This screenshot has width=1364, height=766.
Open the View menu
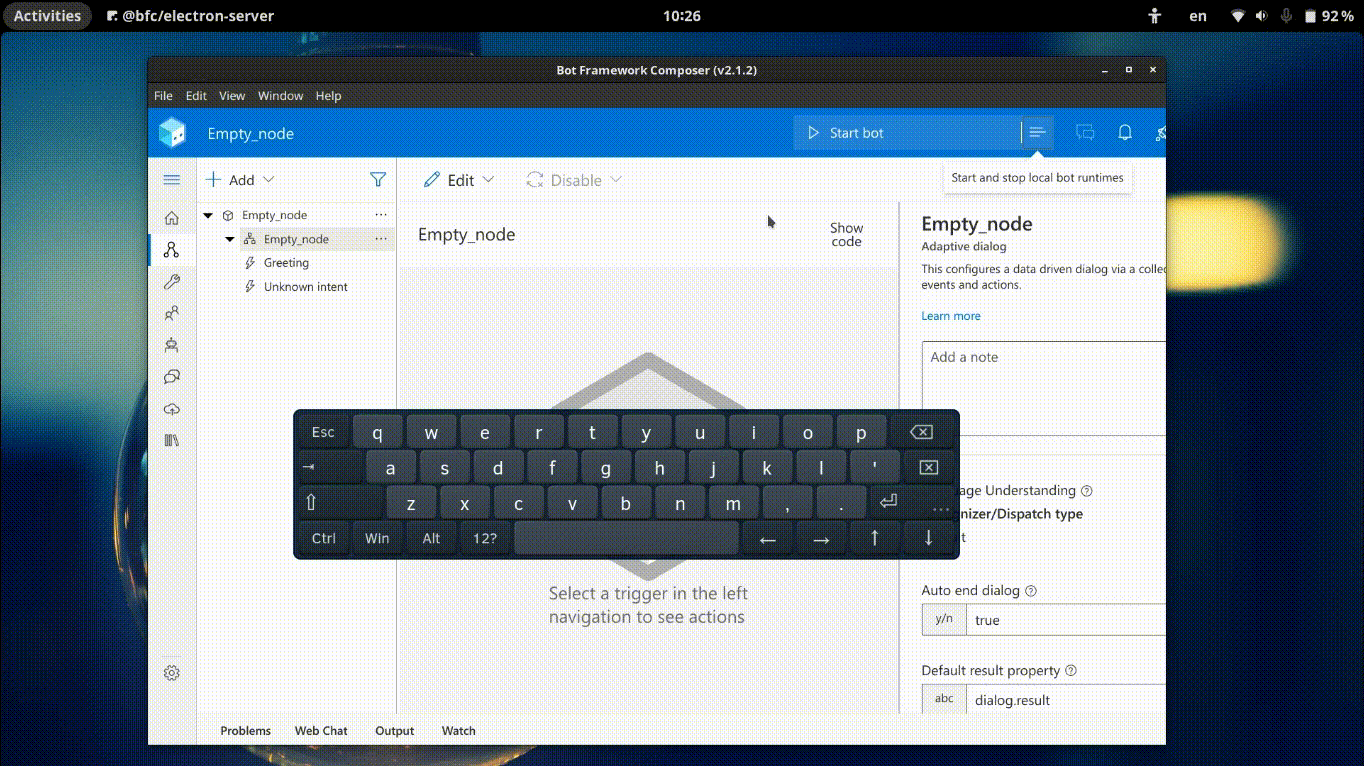tap(232, 96)
